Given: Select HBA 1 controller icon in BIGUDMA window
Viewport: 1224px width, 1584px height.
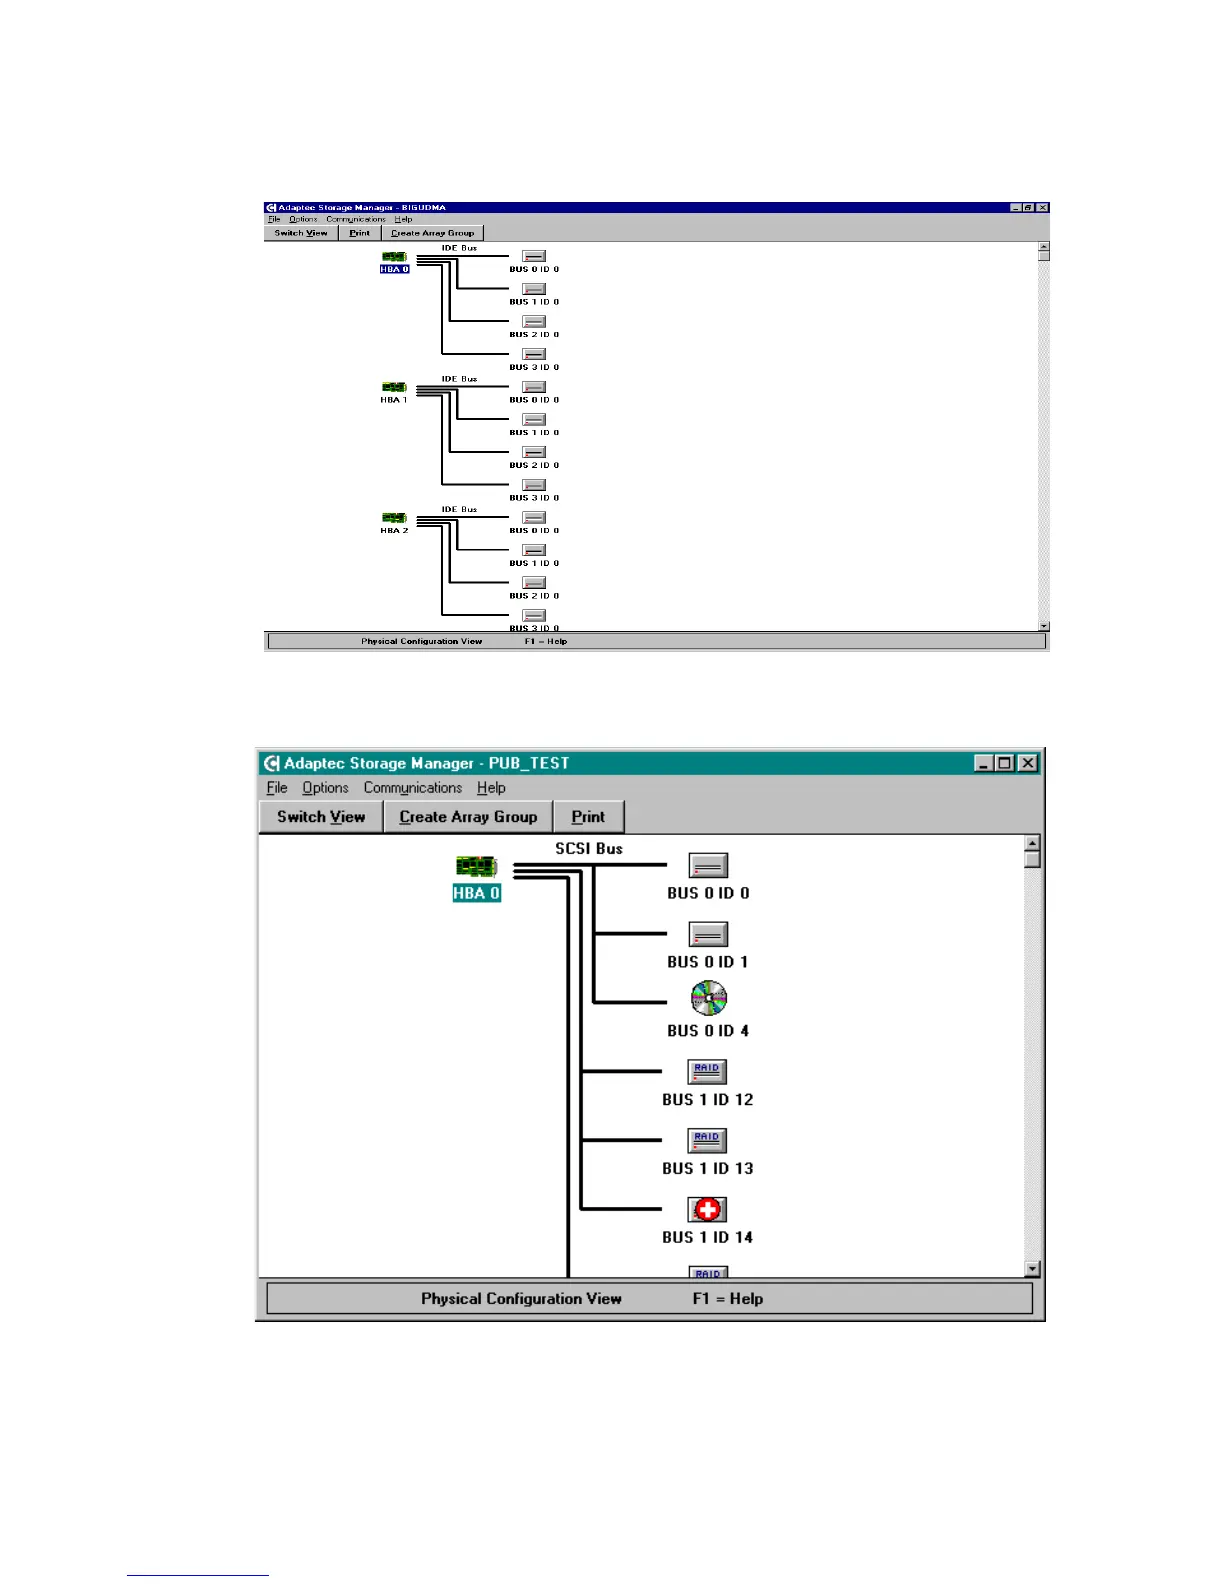Looking at the screenshot, I should pos(394,388).
